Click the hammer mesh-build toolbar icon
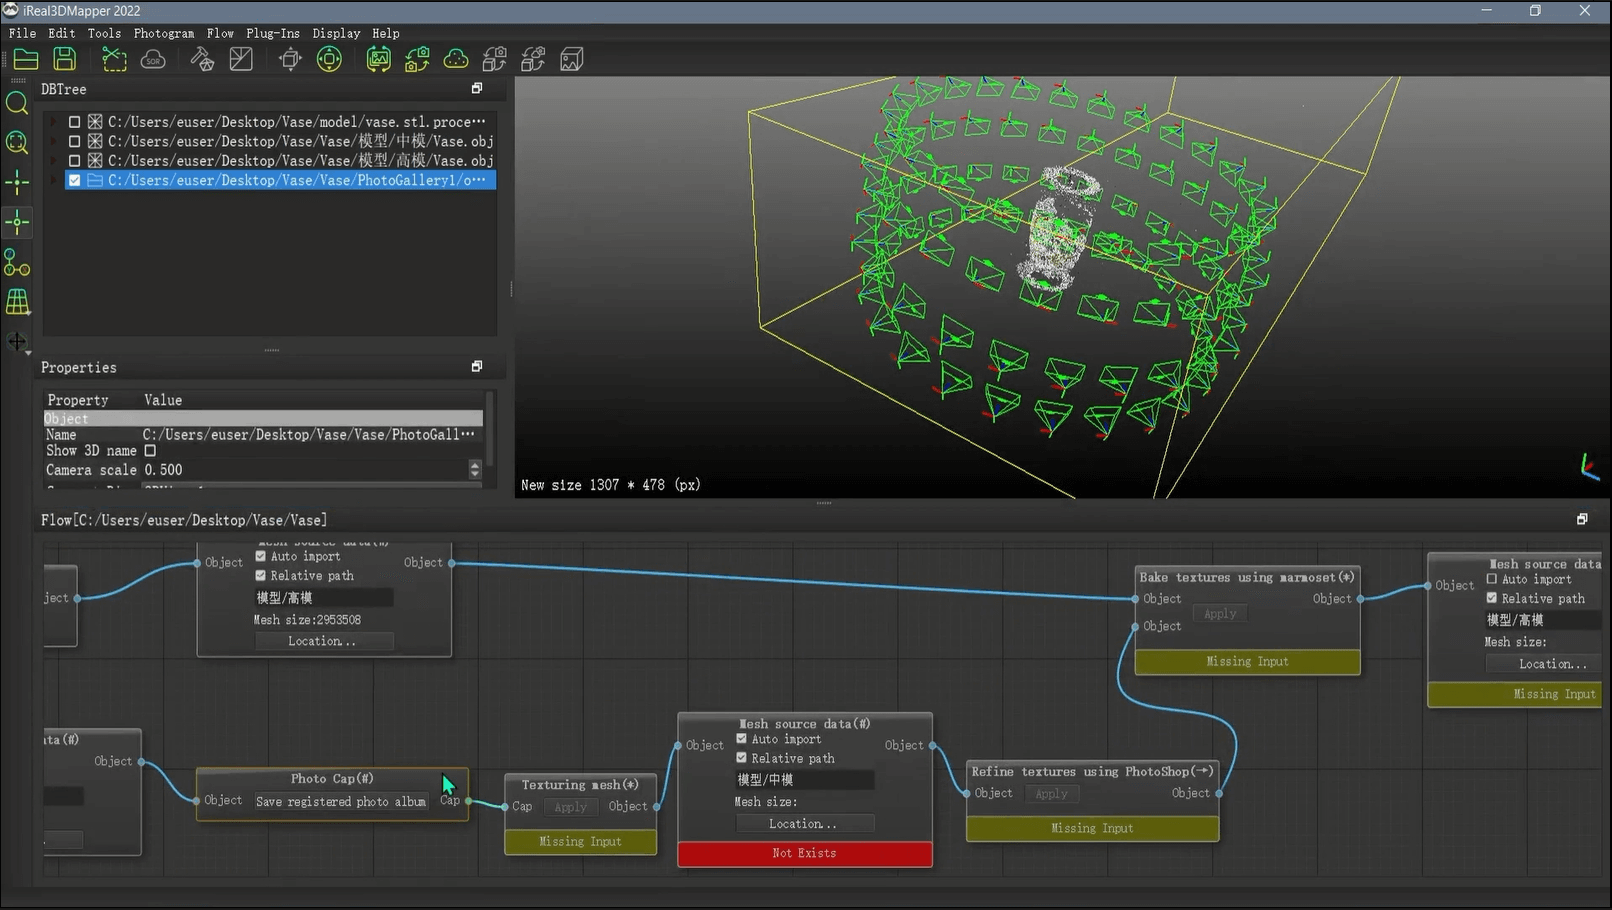Screen dimensions: 1612x910 tap(202, 60)
